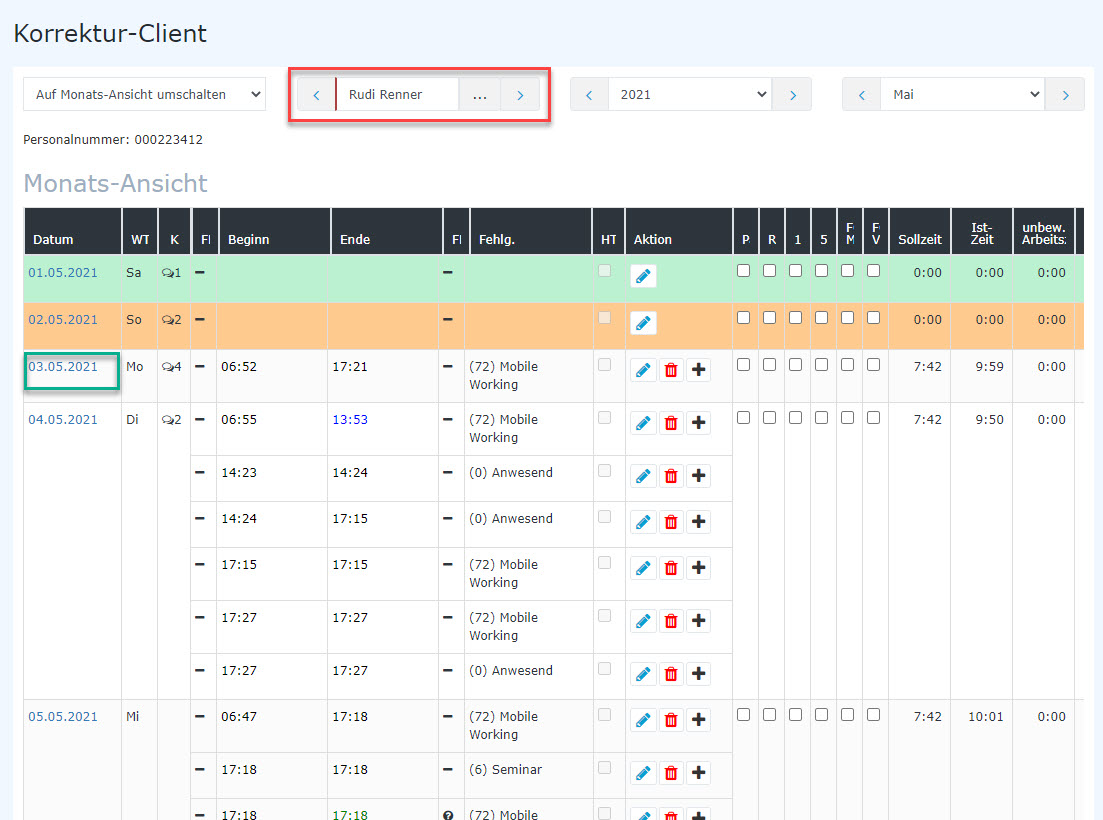Go to previous year arrow

coord(589,95)
